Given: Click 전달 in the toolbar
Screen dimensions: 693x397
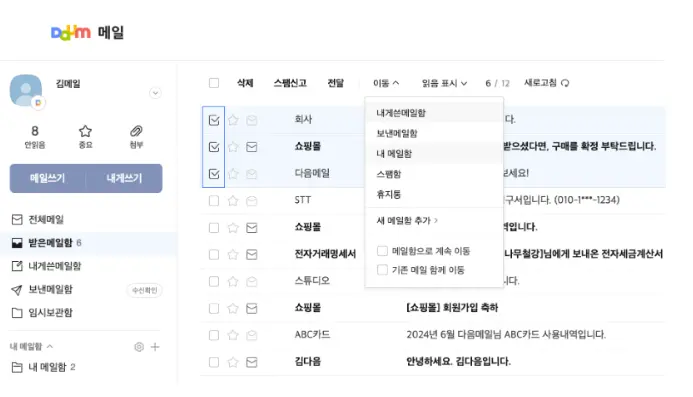Looking at the screenshot, I should [335, 83].
